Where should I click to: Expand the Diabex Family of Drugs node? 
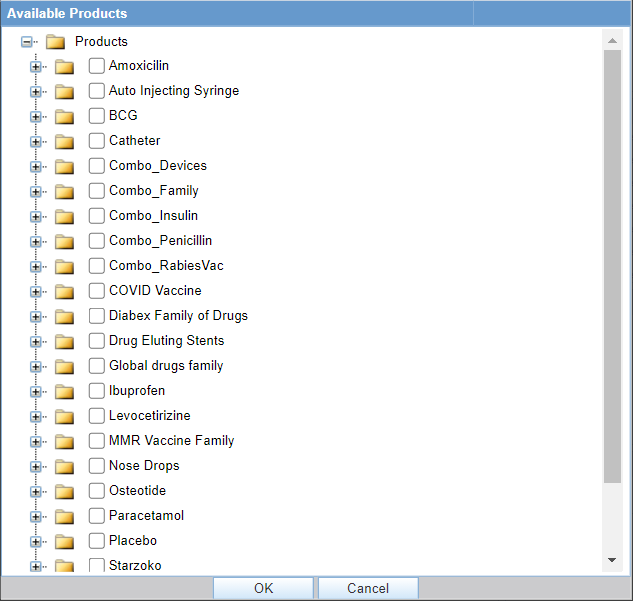pyautogui.click(x=36, y=317)
